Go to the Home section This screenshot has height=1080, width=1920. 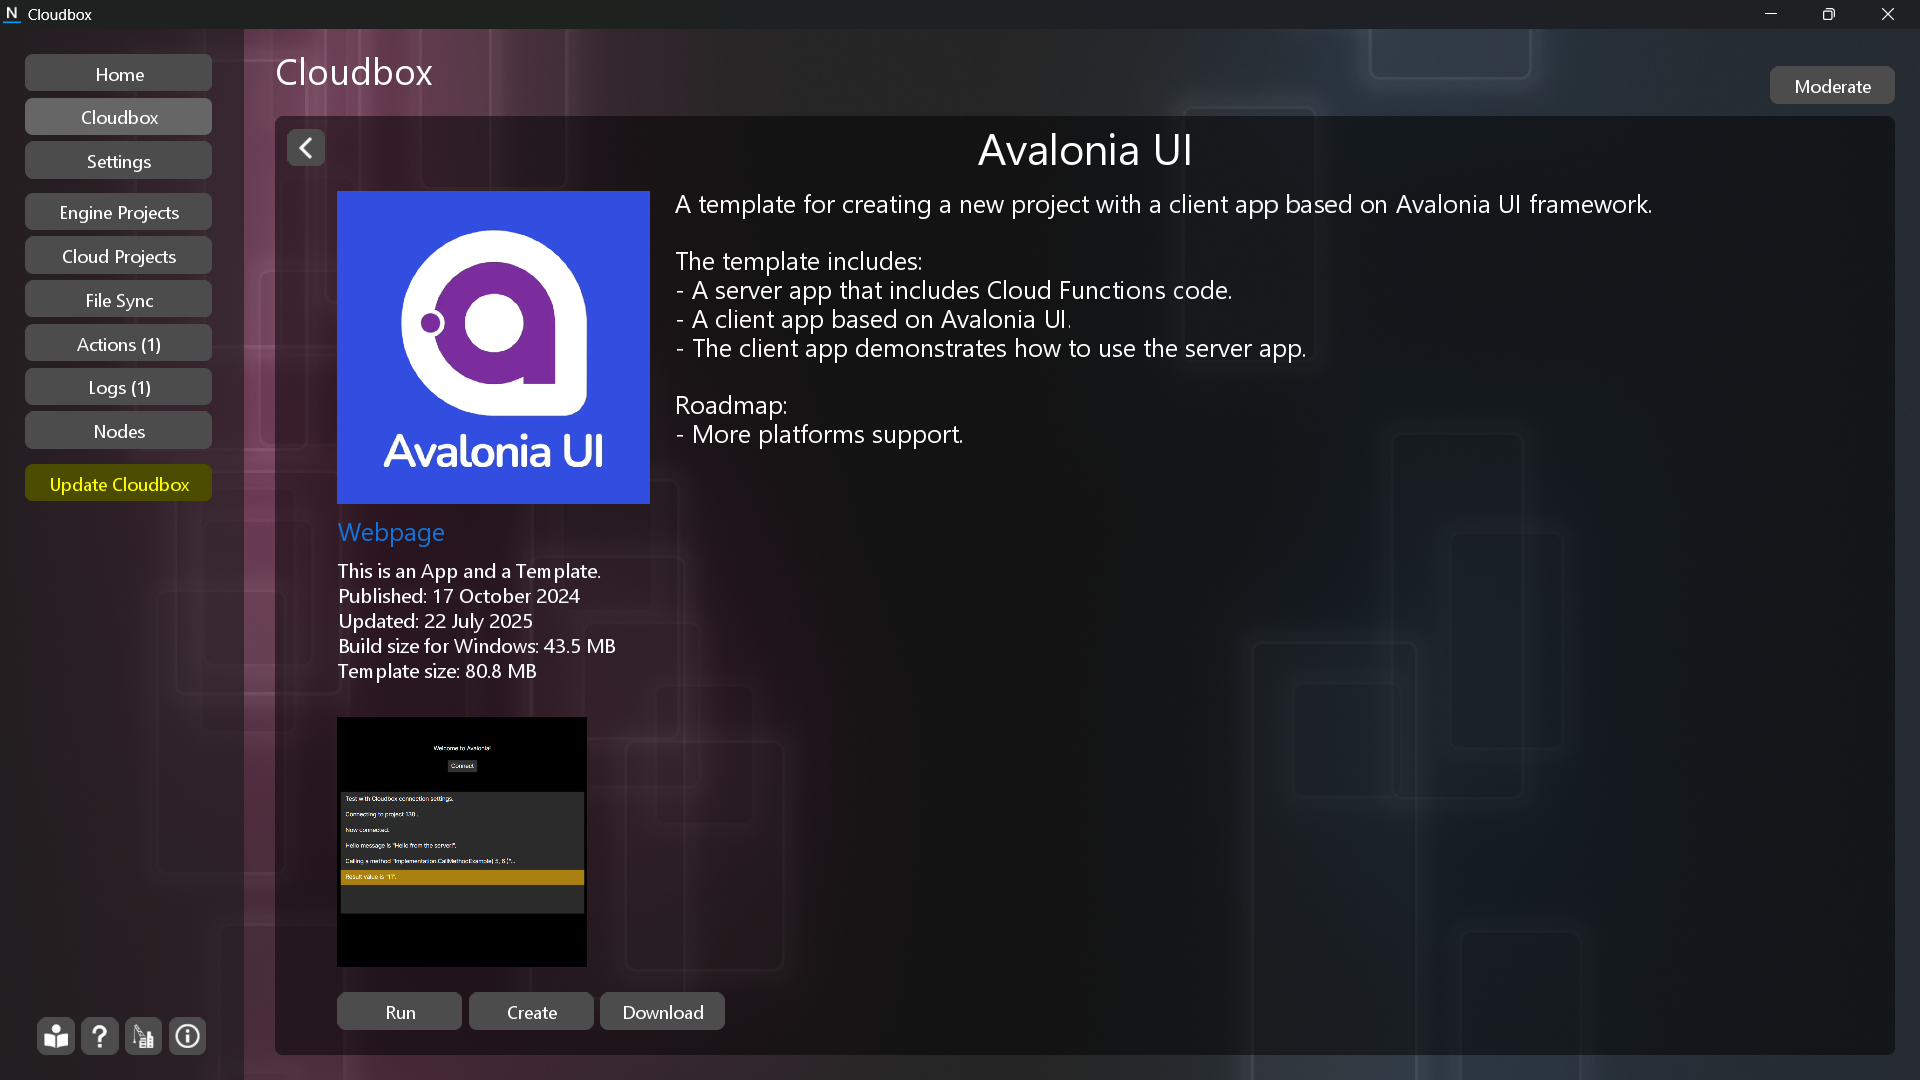tap(119, 74)
